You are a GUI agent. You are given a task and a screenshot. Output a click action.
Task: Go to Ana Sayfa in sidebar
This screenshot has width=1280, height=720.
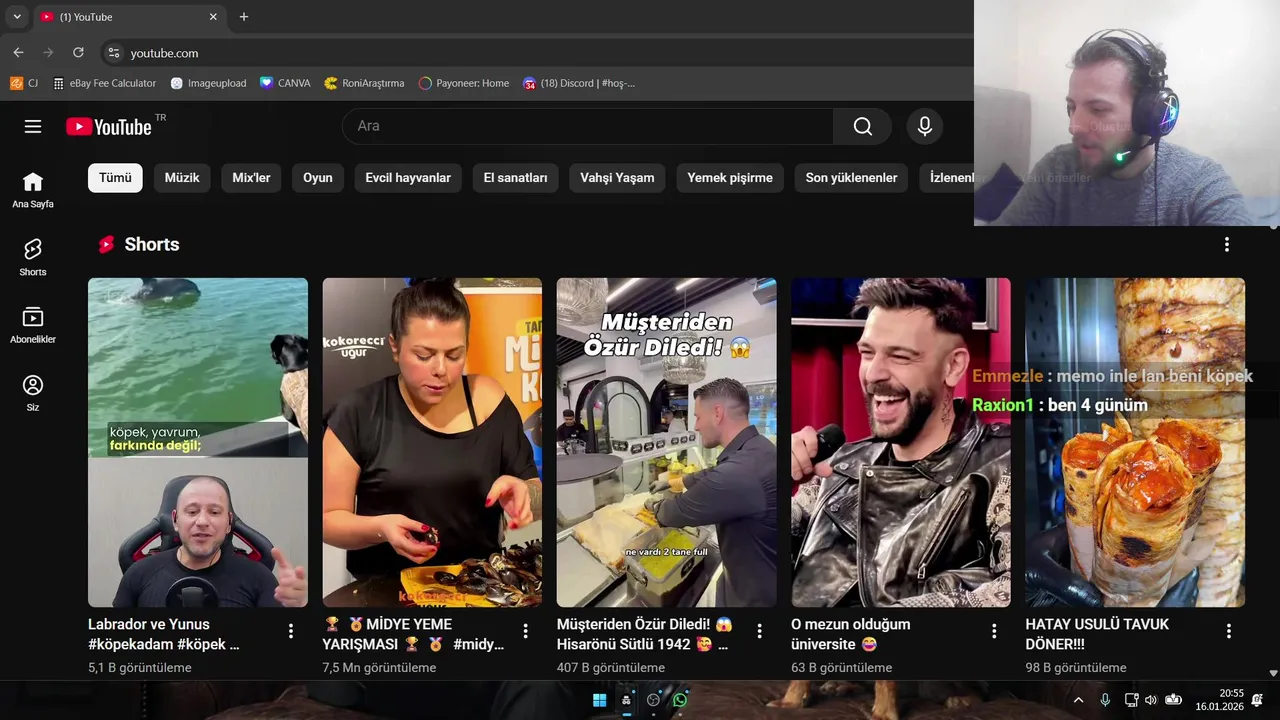click(x=33, y=189)
